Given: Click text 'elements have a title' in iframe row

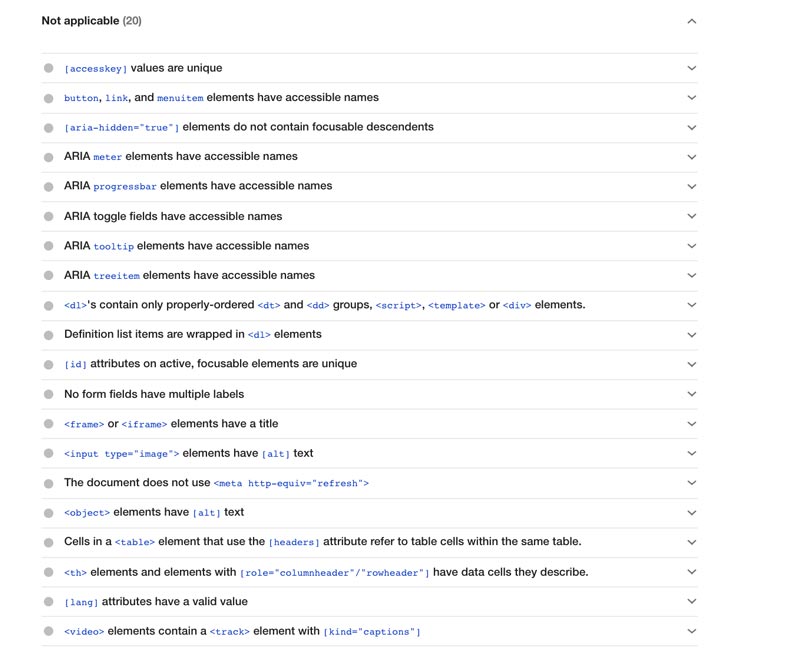Looking at the screenshot, I should (224, 424).
